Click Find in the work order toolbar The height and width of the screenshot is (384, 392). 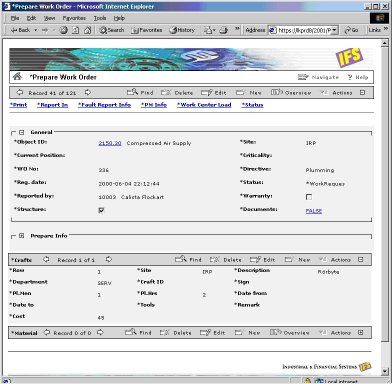click(x=140, y=92)
